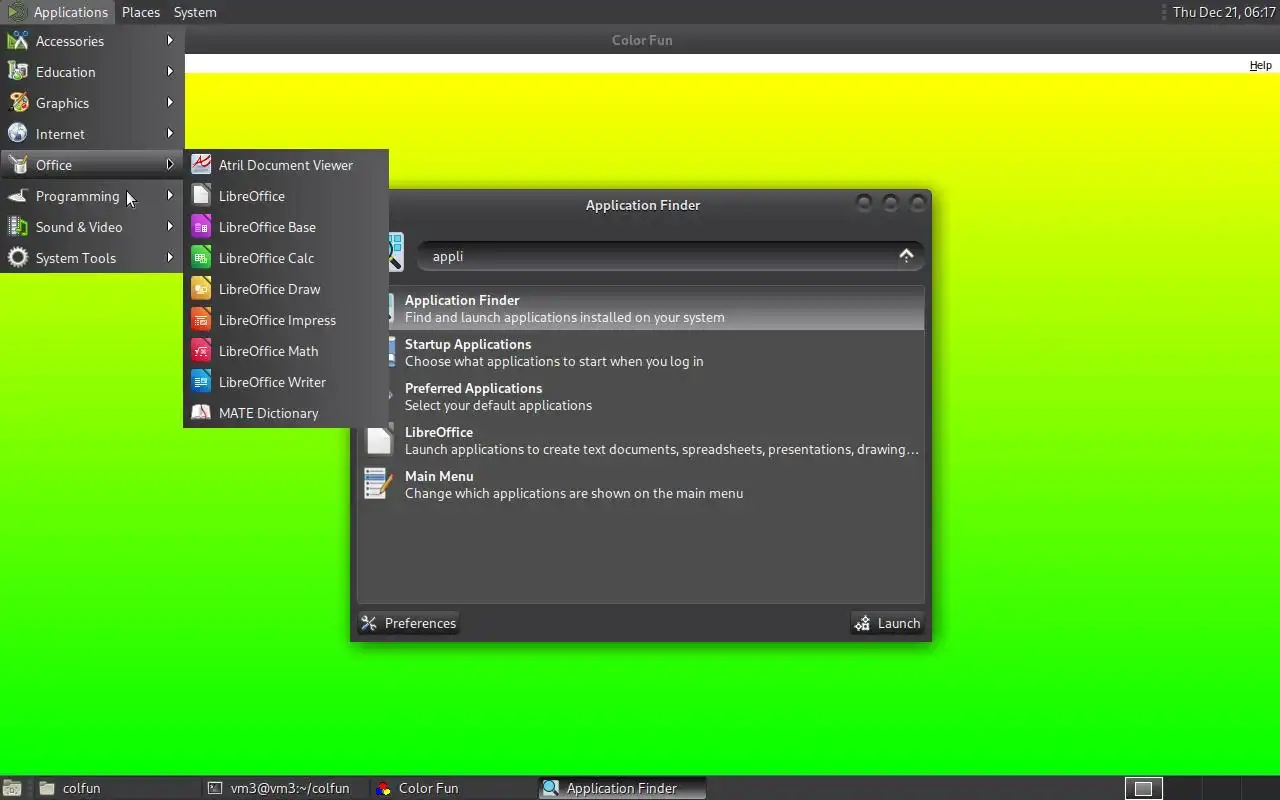Select MATE Dictionary menu entry
1280x800 pixels.
pyautogui.click(x=286, y=413)
